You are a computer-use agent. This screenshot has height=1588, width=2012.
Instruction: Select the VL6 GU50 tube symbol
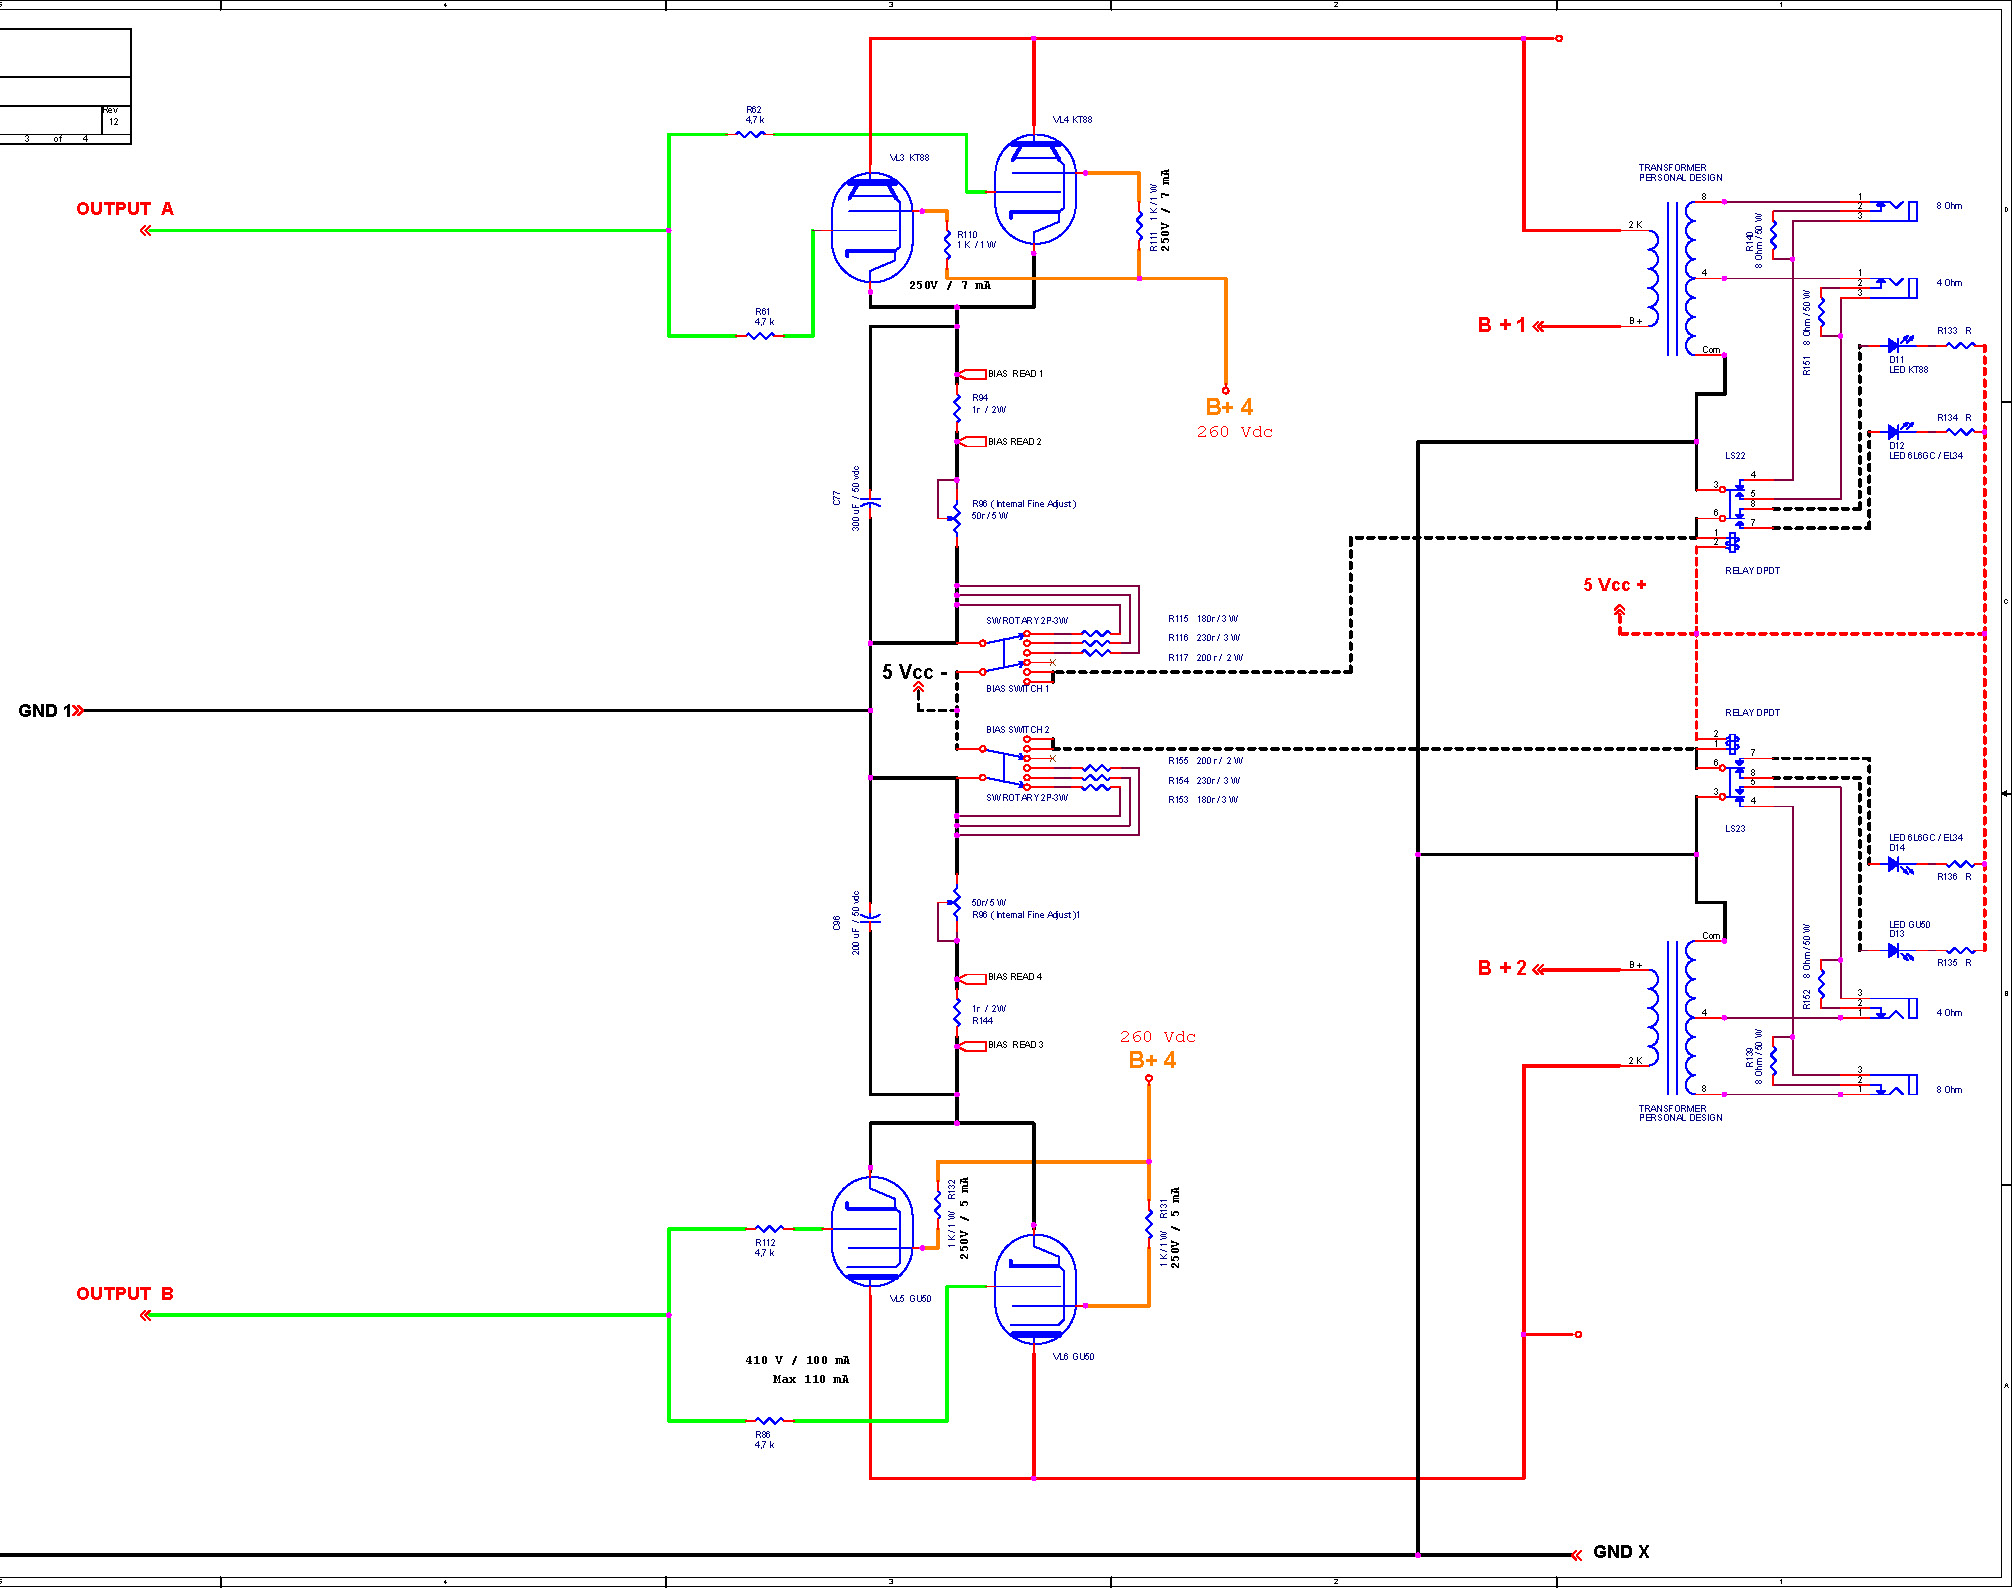[1035, 1289]
